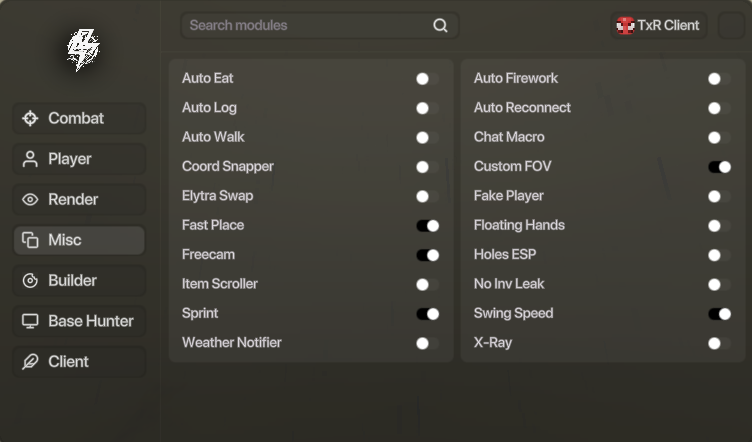
Task: Click the Auto Log module name
Action: (x=209, y=108)
